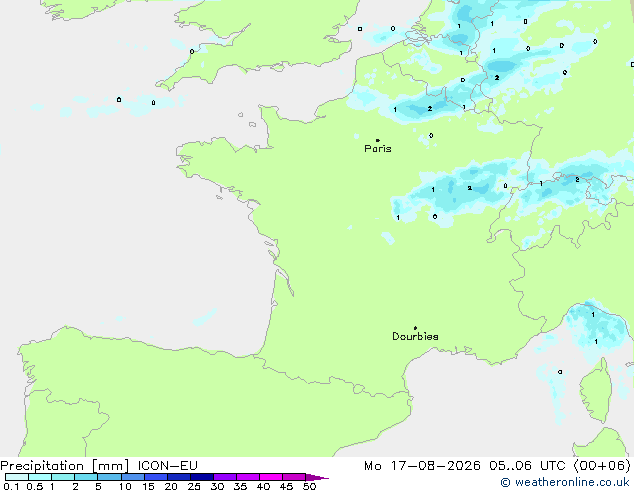Image resolution: width=634 pixels, height=490 pixels.
Task: Select the 'Precipitation [mm]' title text
Action: [65, 466]
